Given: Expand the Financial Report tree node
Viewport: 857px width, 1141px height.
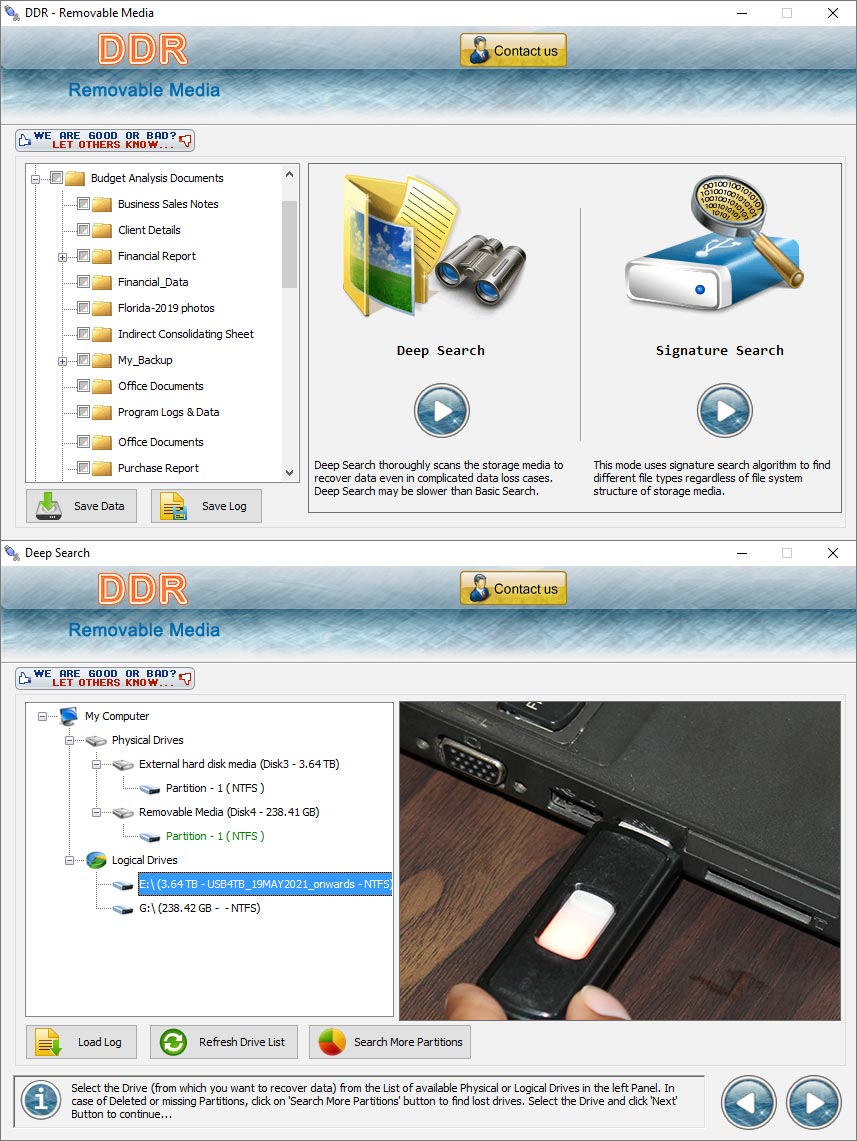Looking at the screenshot, I should pyautogui.click(x=63, y=255).
